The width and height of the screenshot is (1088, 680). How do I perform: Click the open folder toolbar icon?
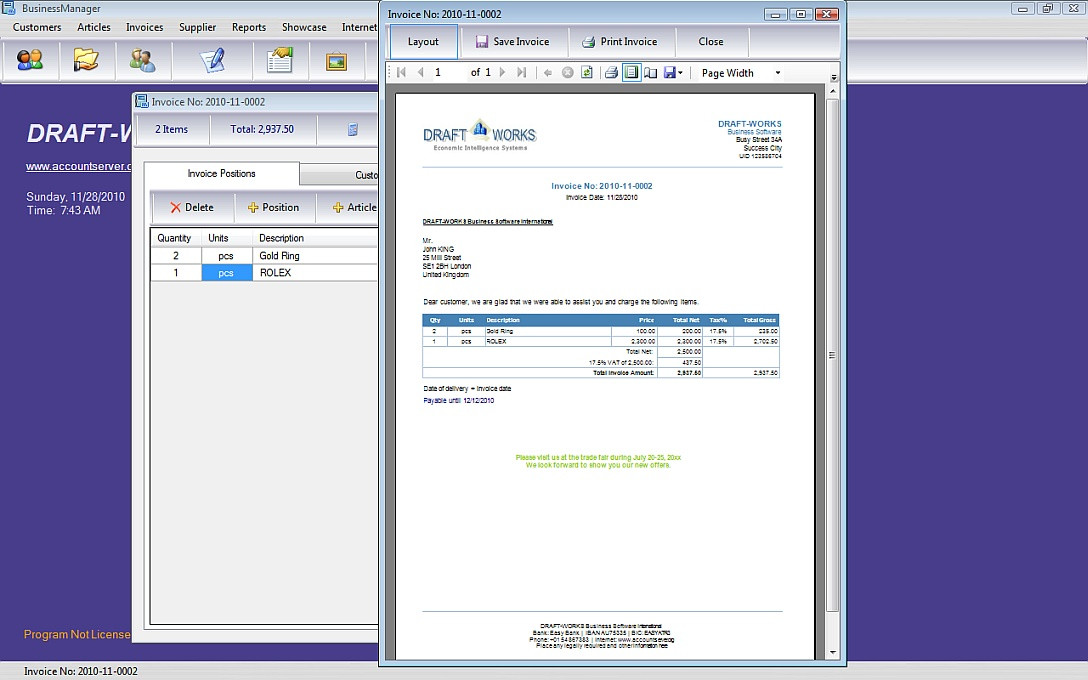(x=86, y=60)
